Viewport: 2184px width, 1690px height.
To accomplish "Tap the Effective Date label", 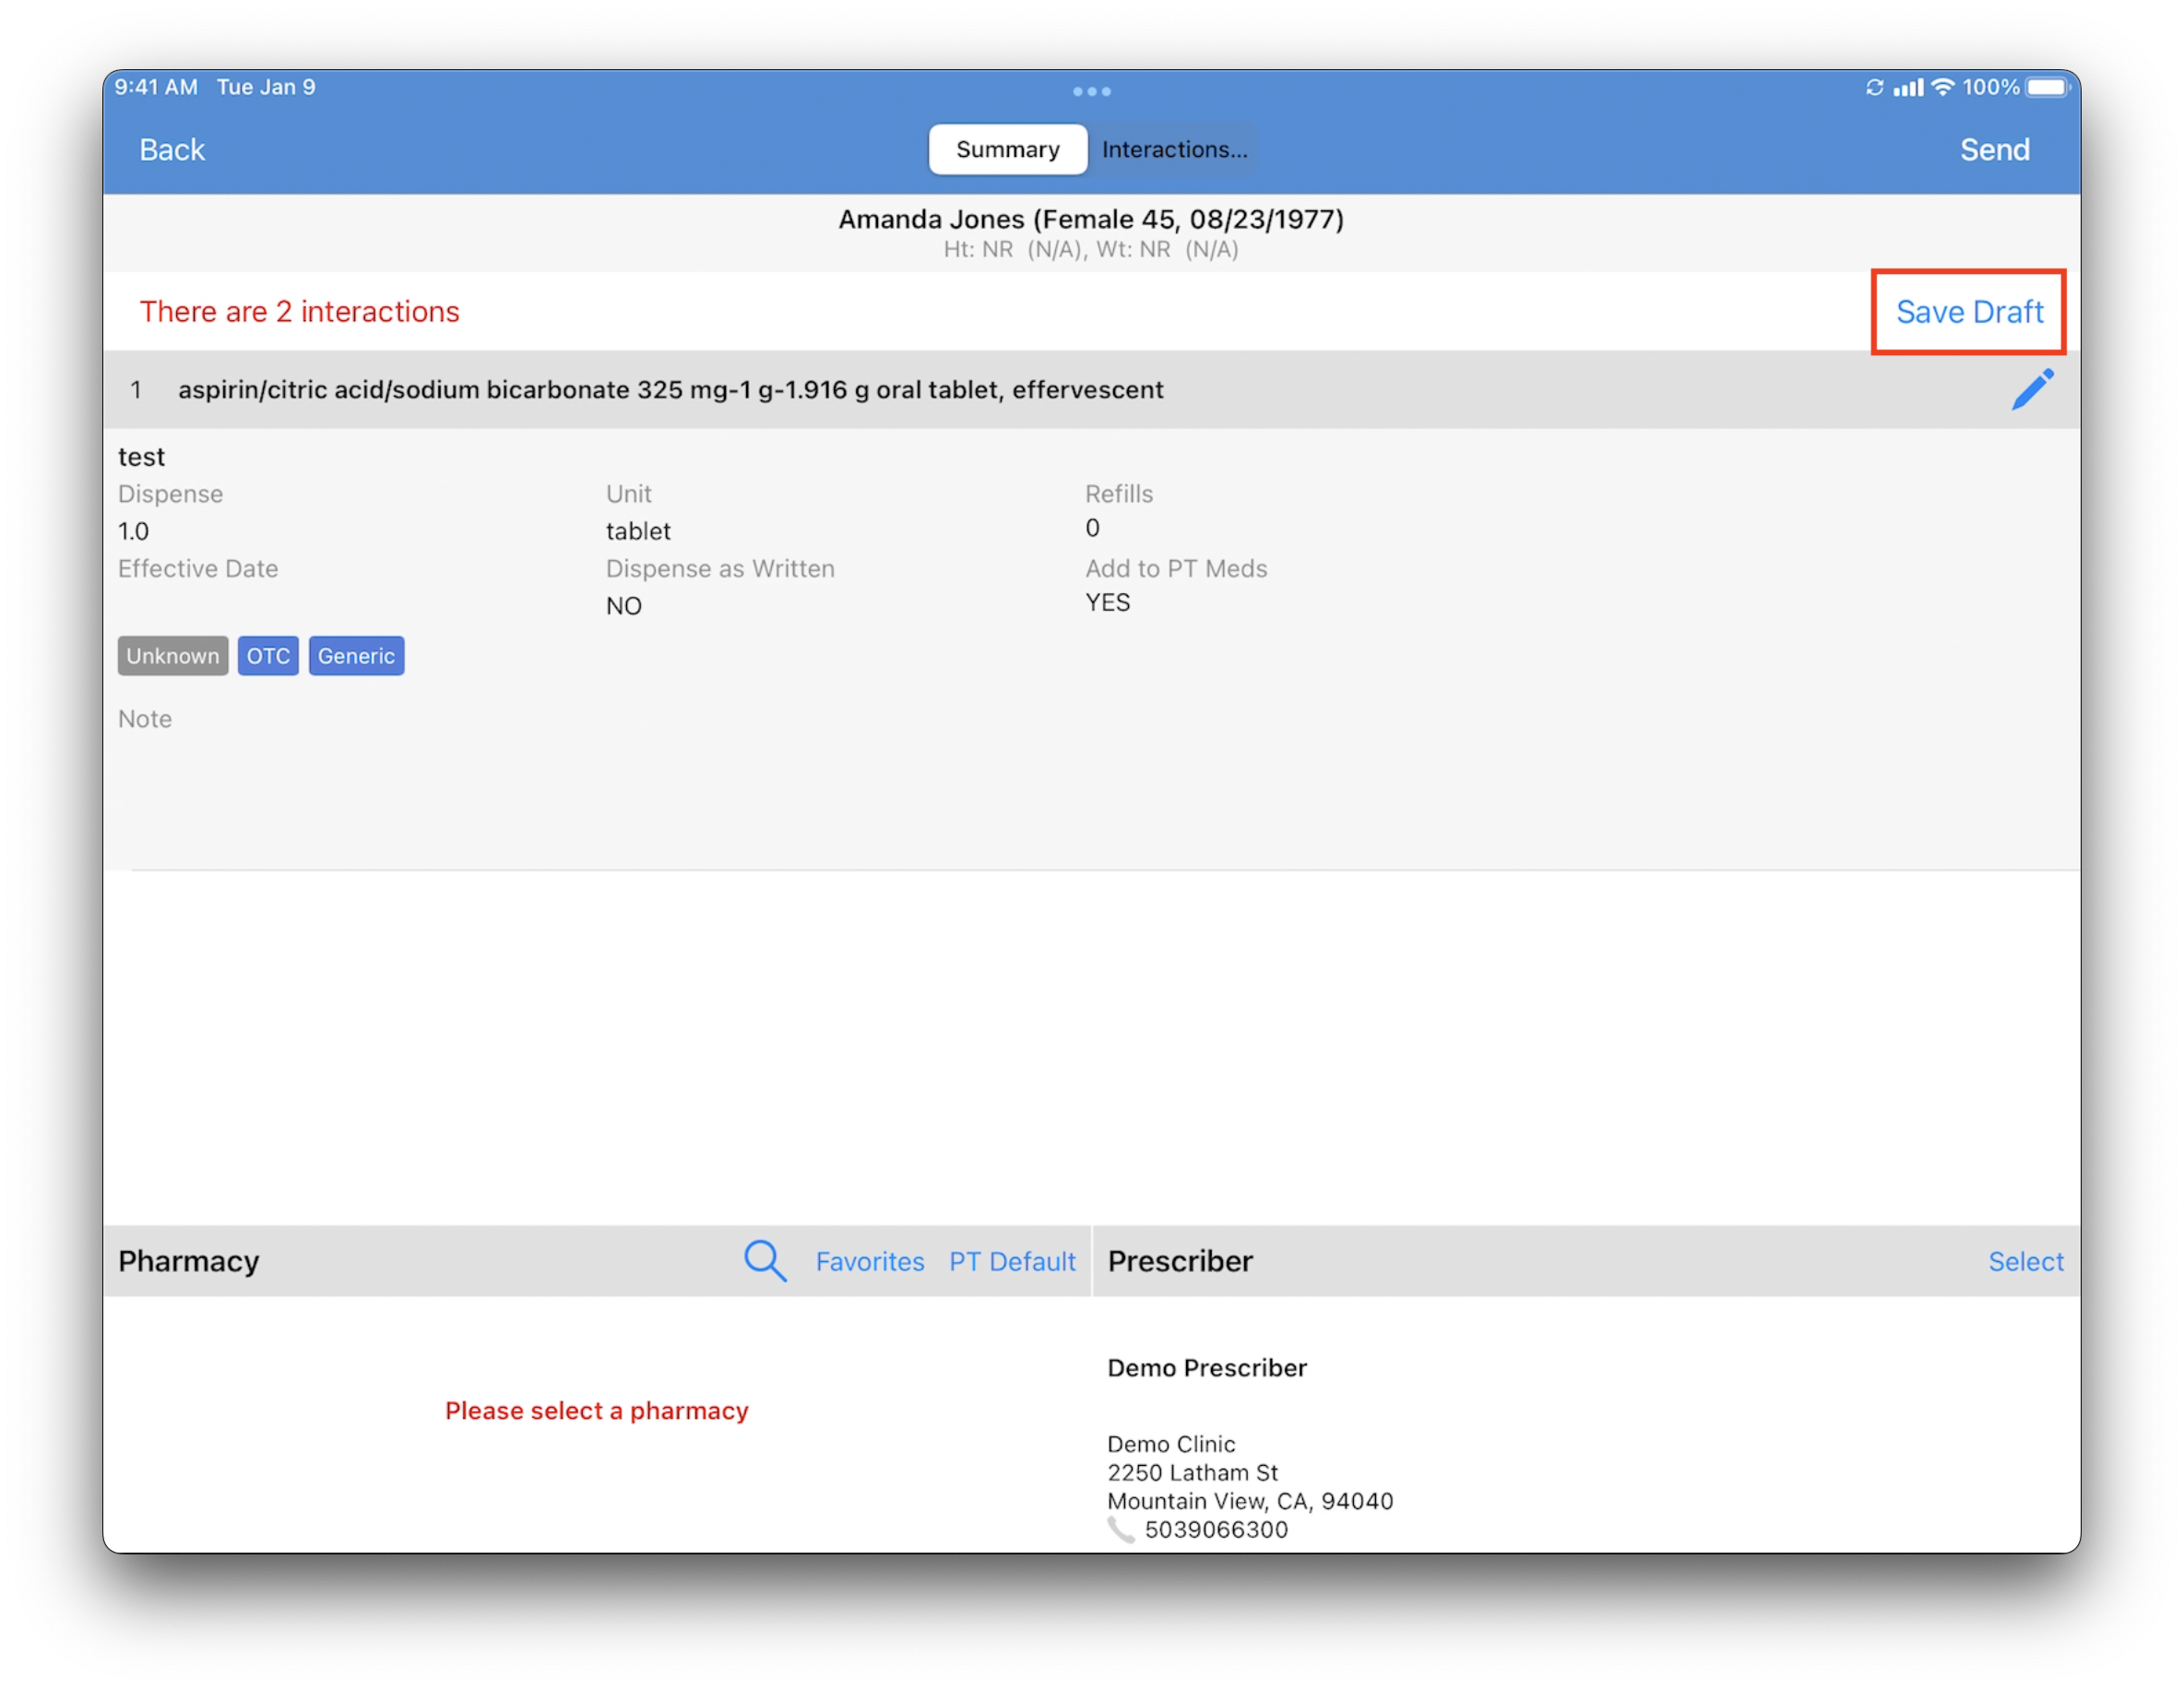I will coord(198,568).
